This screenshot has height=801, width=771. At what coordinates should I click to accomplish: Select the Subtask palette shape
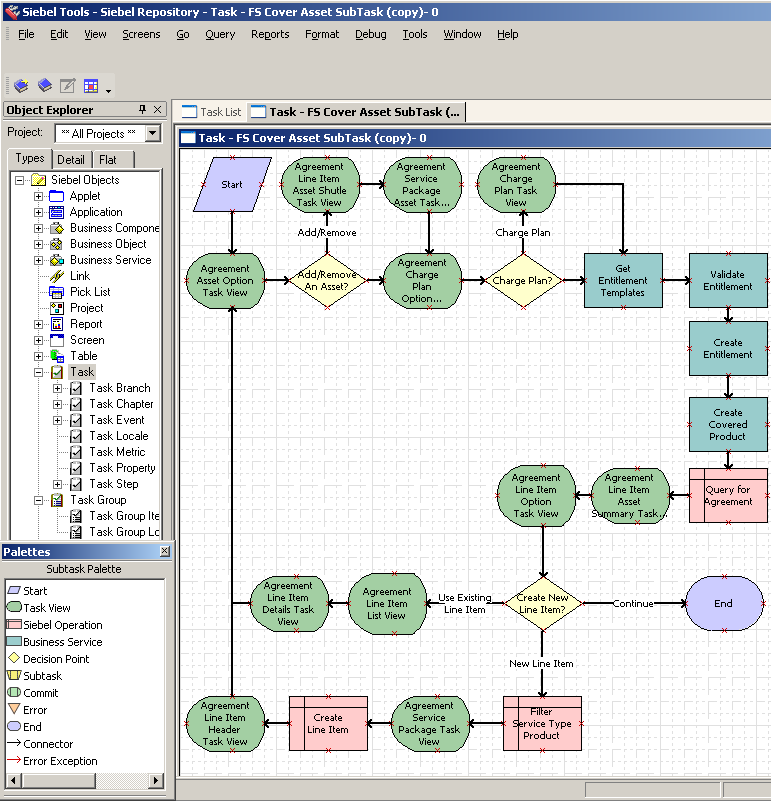pos(35,676)
